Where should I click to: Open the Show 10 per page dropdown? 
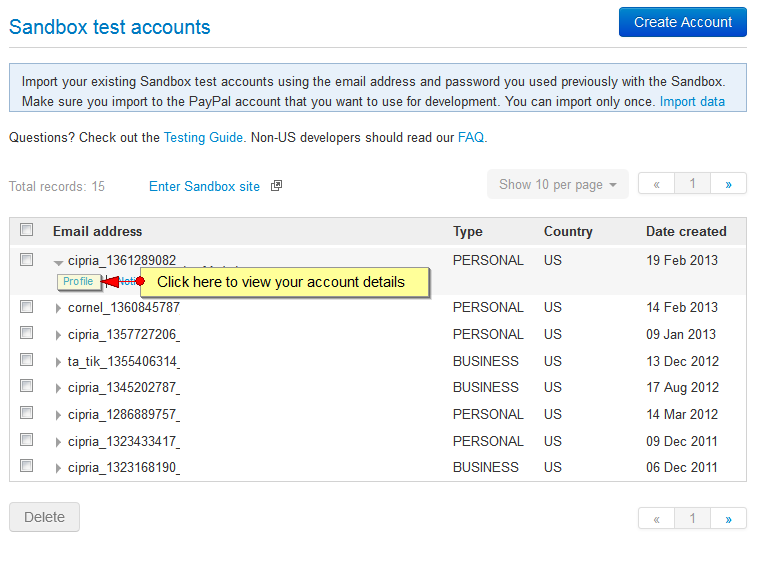(558, 184)
